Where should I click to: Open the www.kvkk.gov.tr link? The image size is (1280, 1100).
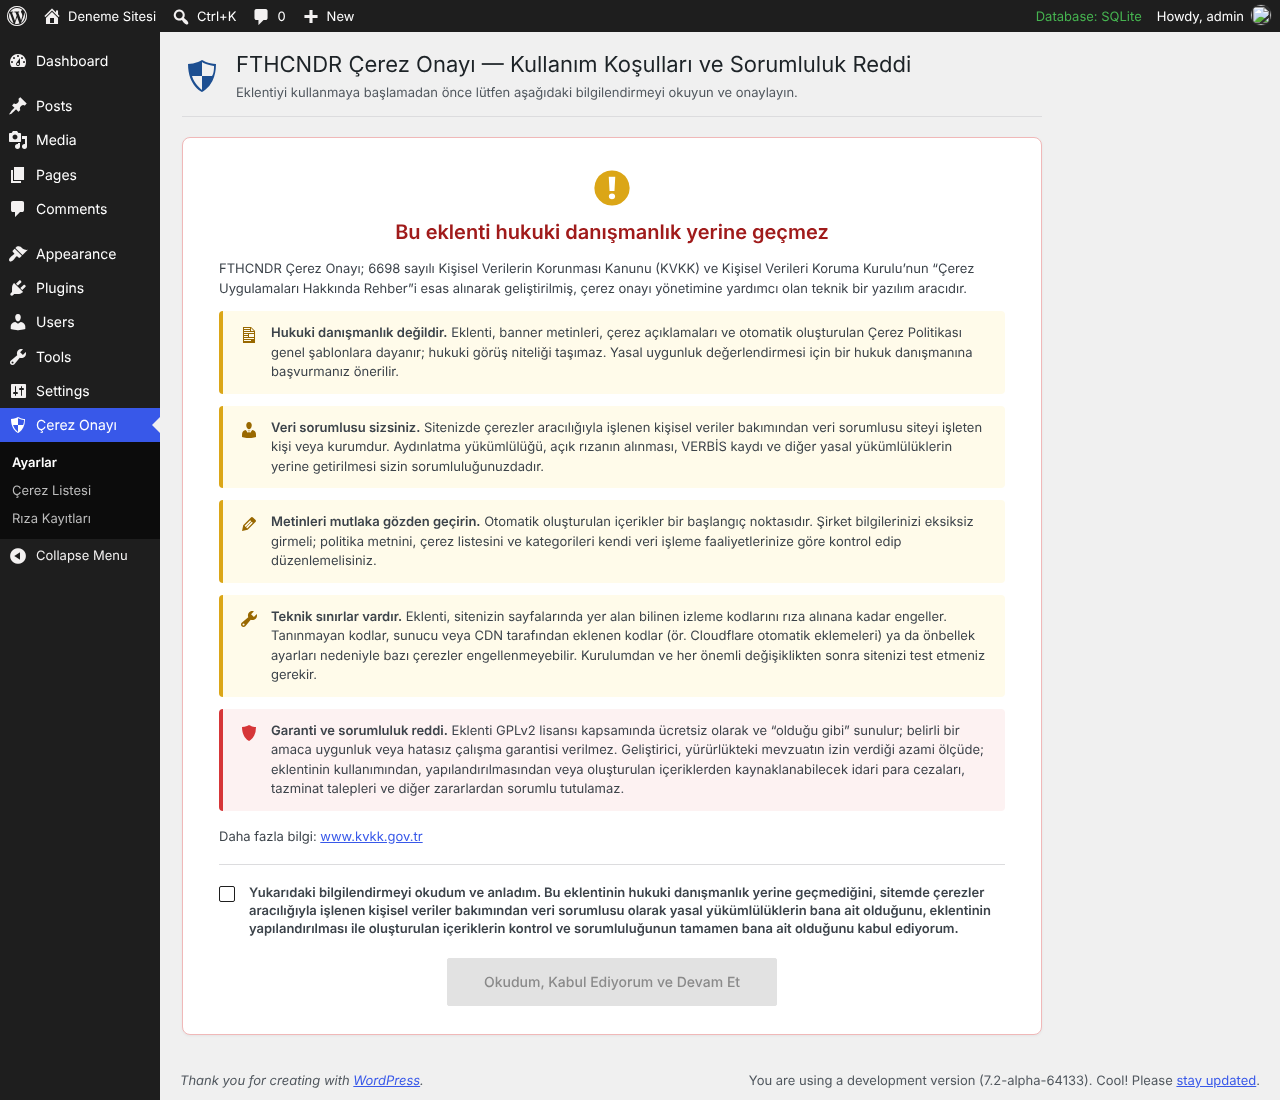click(x=371, y=836)
